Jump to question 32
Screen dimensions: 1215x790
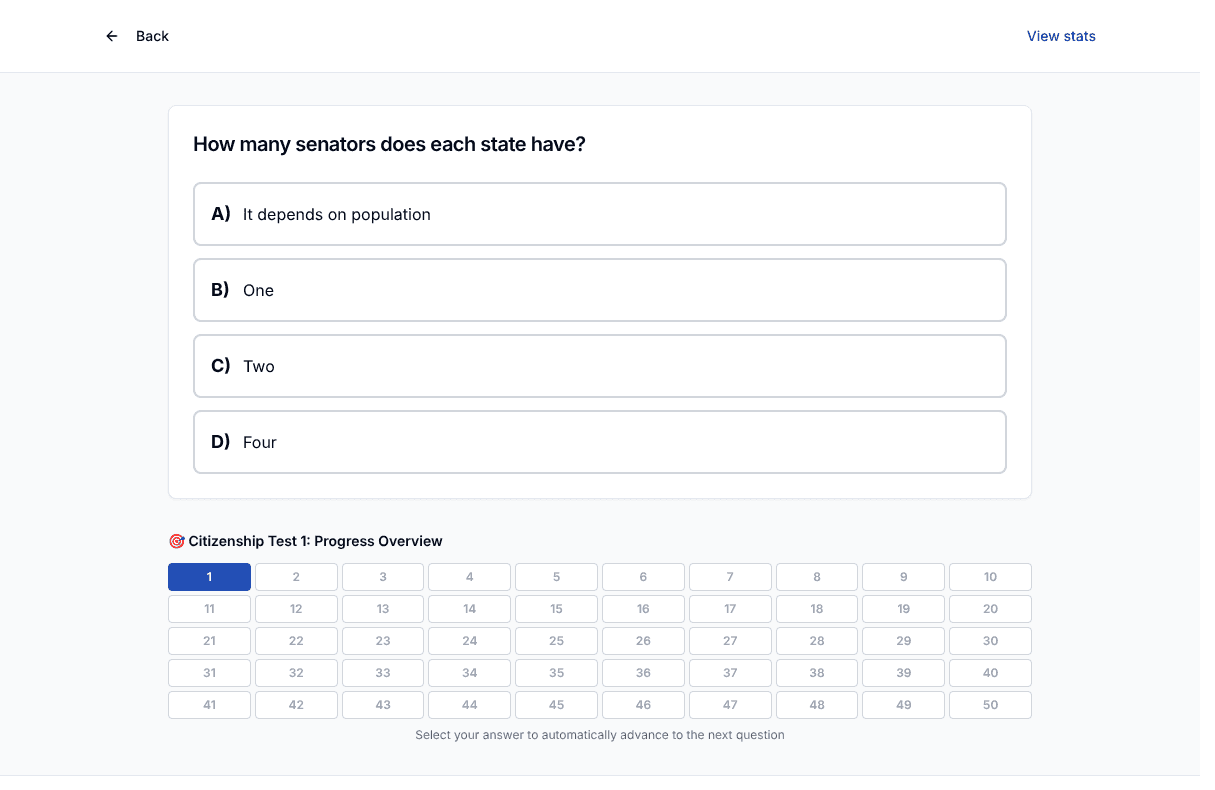296,673
